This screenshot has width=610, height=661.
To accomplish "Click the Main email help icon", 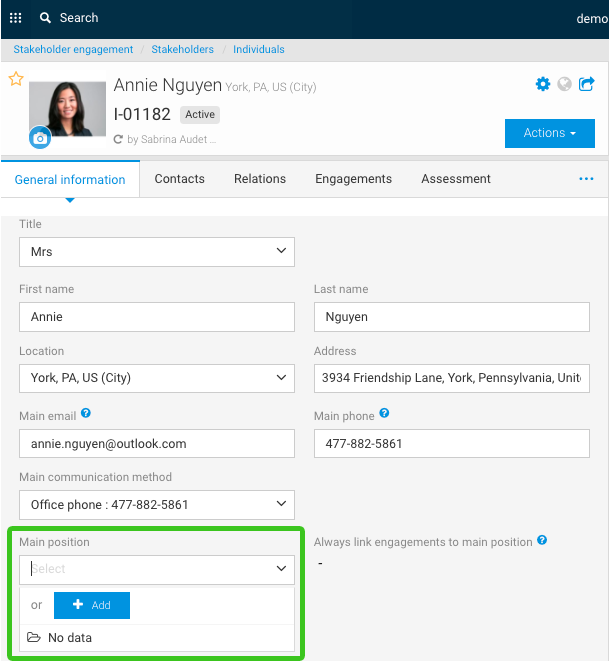I will [x=86, y=413].
